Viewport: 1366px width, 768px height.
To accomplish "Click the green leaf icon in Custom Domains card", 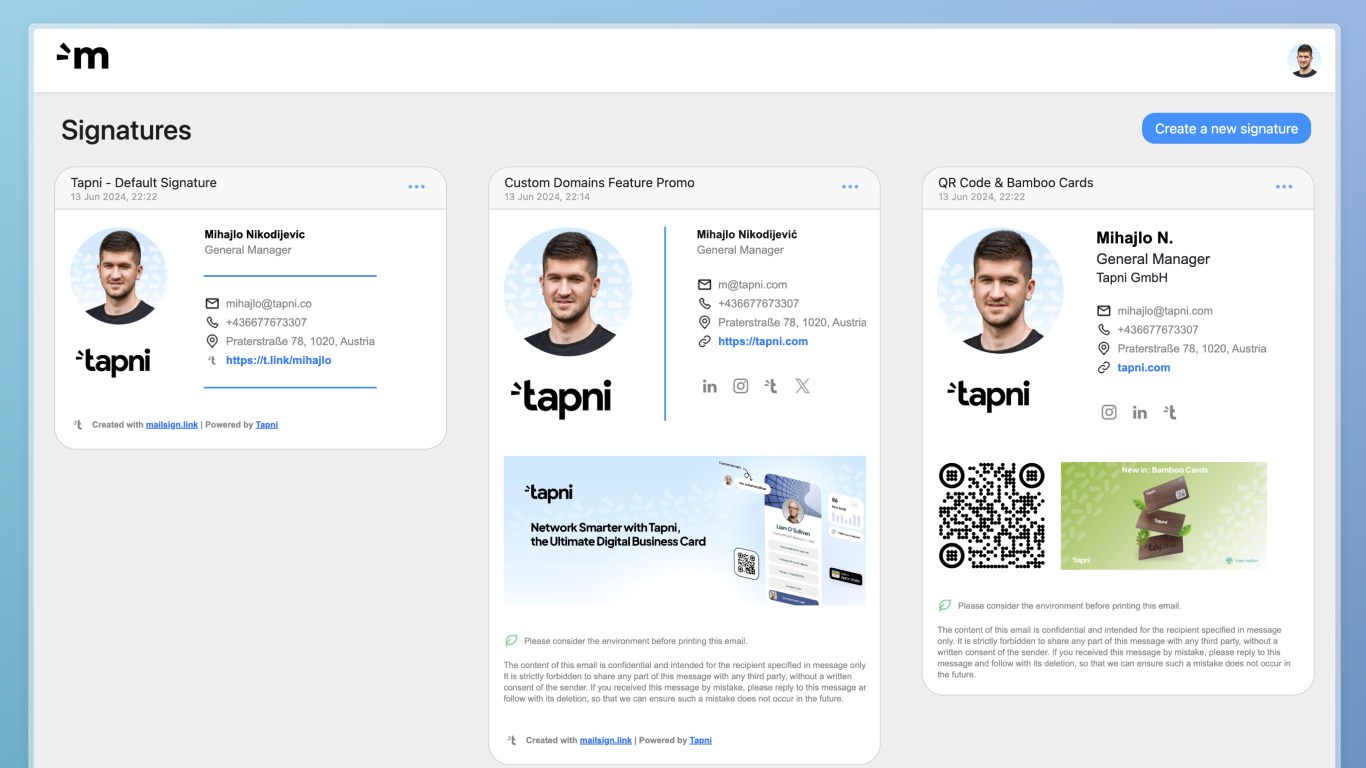I will coord(511,640).
